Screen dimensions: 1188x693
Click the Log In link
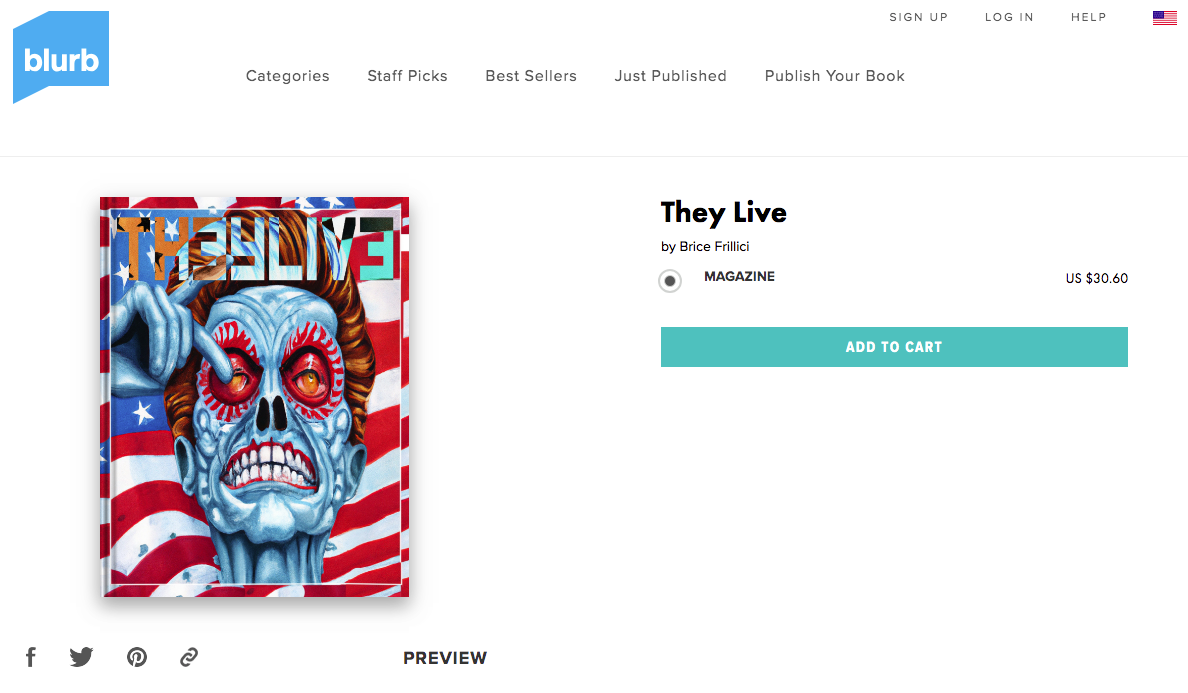1009,17
